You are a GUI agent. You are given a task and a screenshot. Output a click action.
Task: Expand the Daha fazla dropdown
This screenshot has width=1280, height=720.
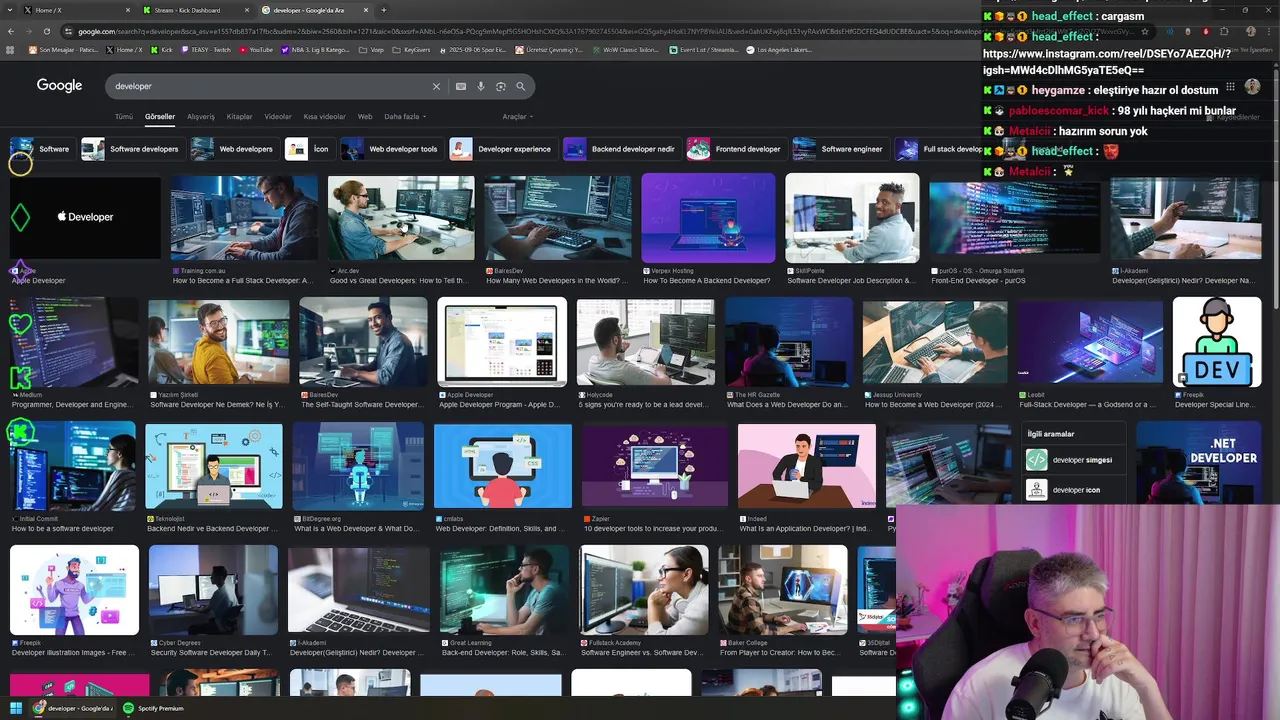tap(405, 117)
